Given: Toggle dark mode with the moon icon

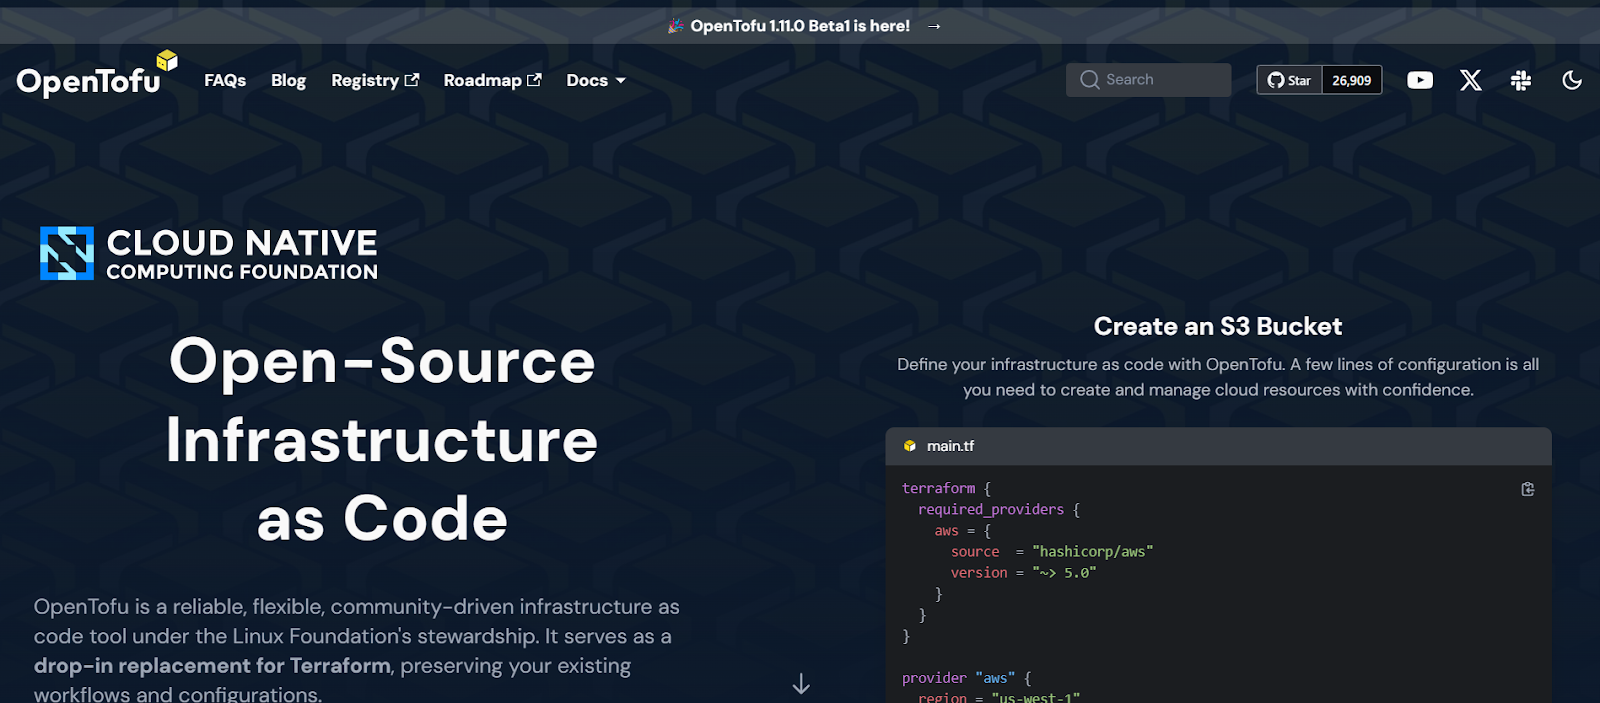Looking at the screenshot, I should coord(1572,80).
